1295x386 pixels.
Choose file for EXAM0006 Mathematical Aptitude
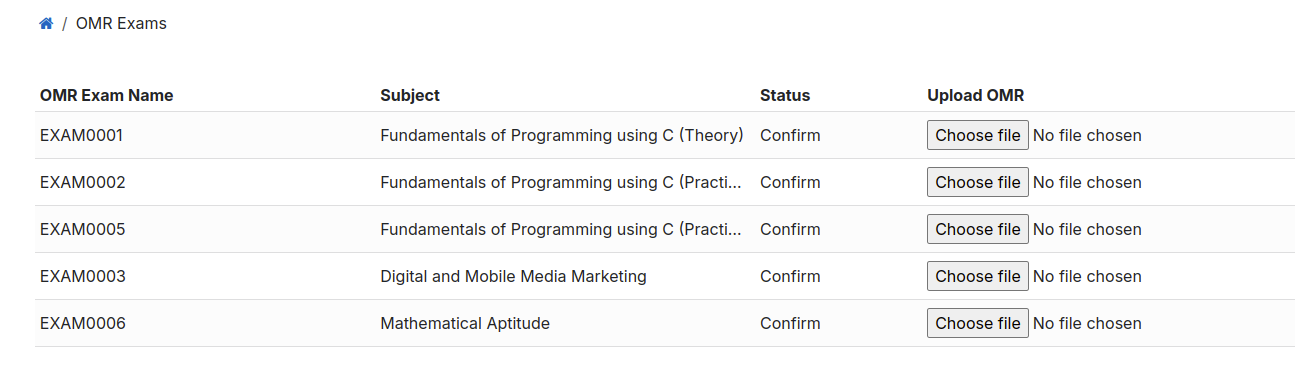978,323
